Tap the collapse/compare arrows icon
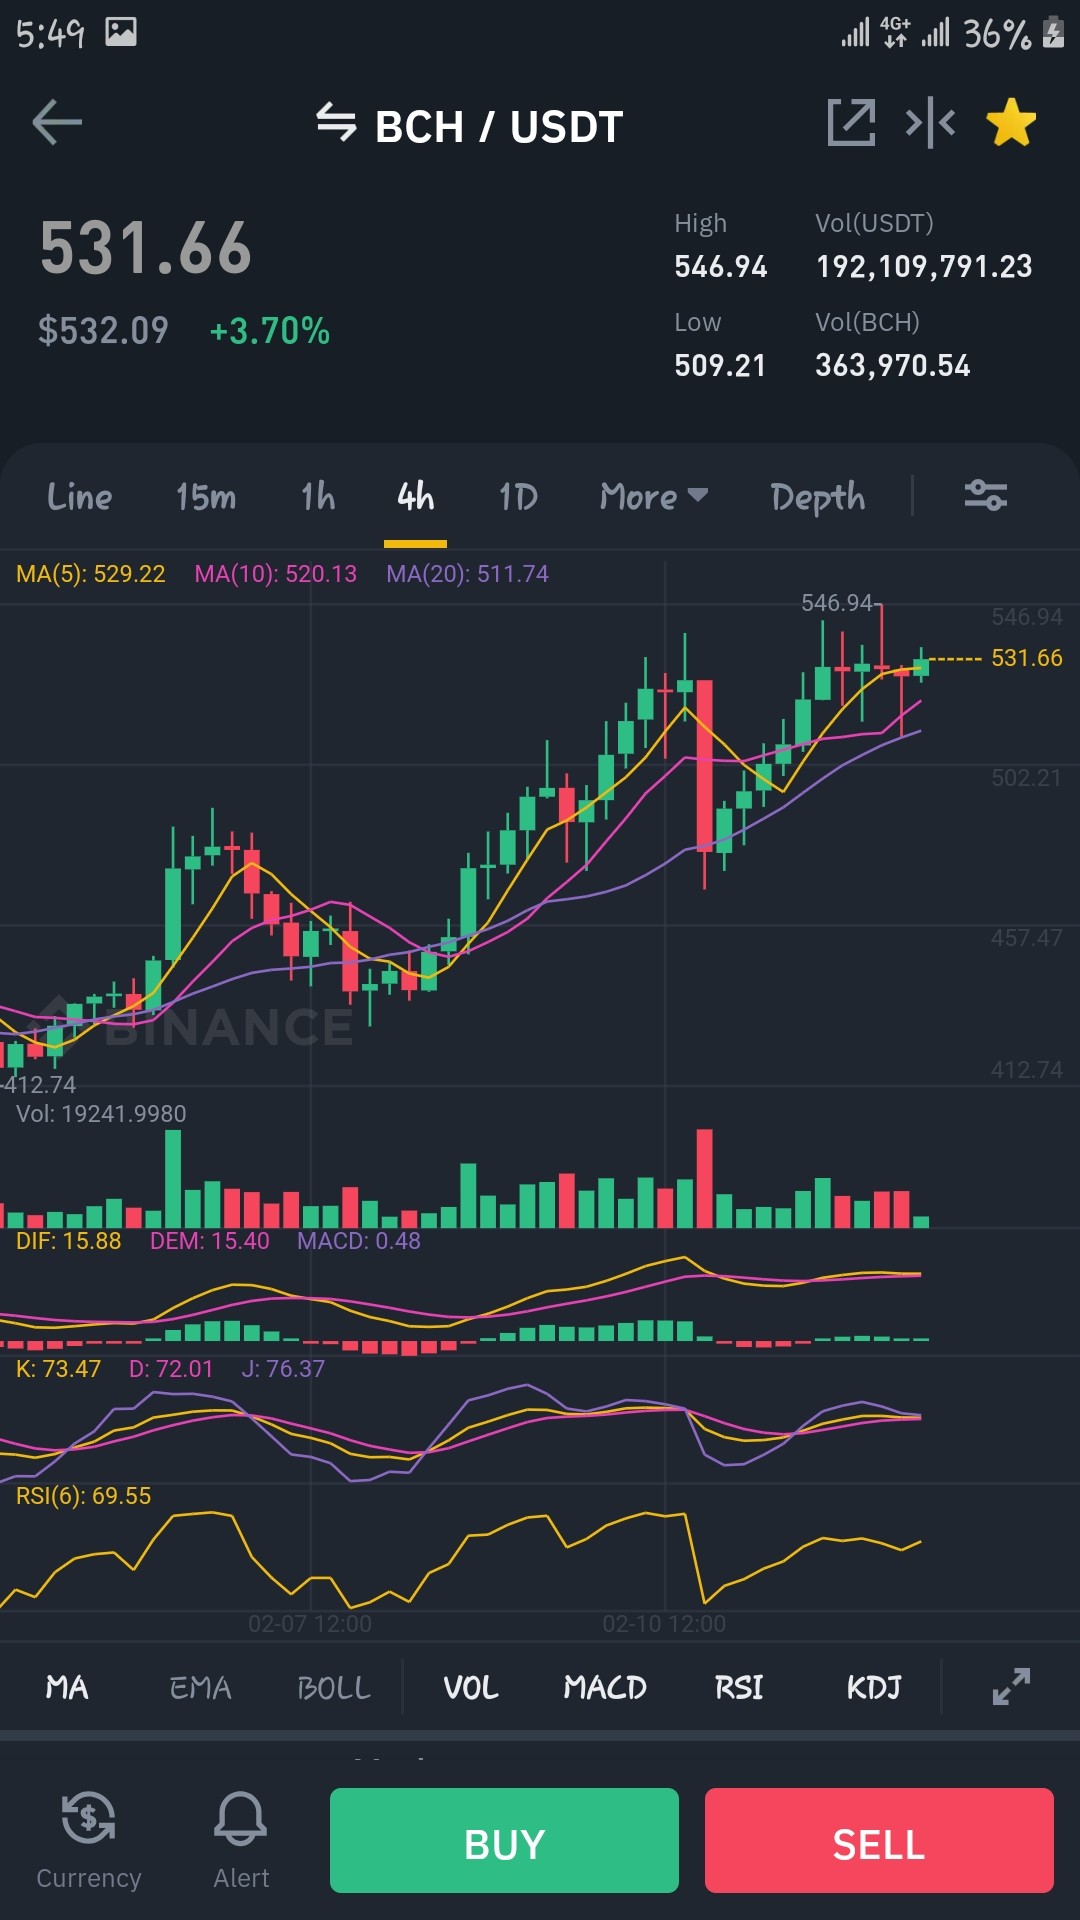The width and height of the screenshot is (1080, 1920). click(930, 123)
